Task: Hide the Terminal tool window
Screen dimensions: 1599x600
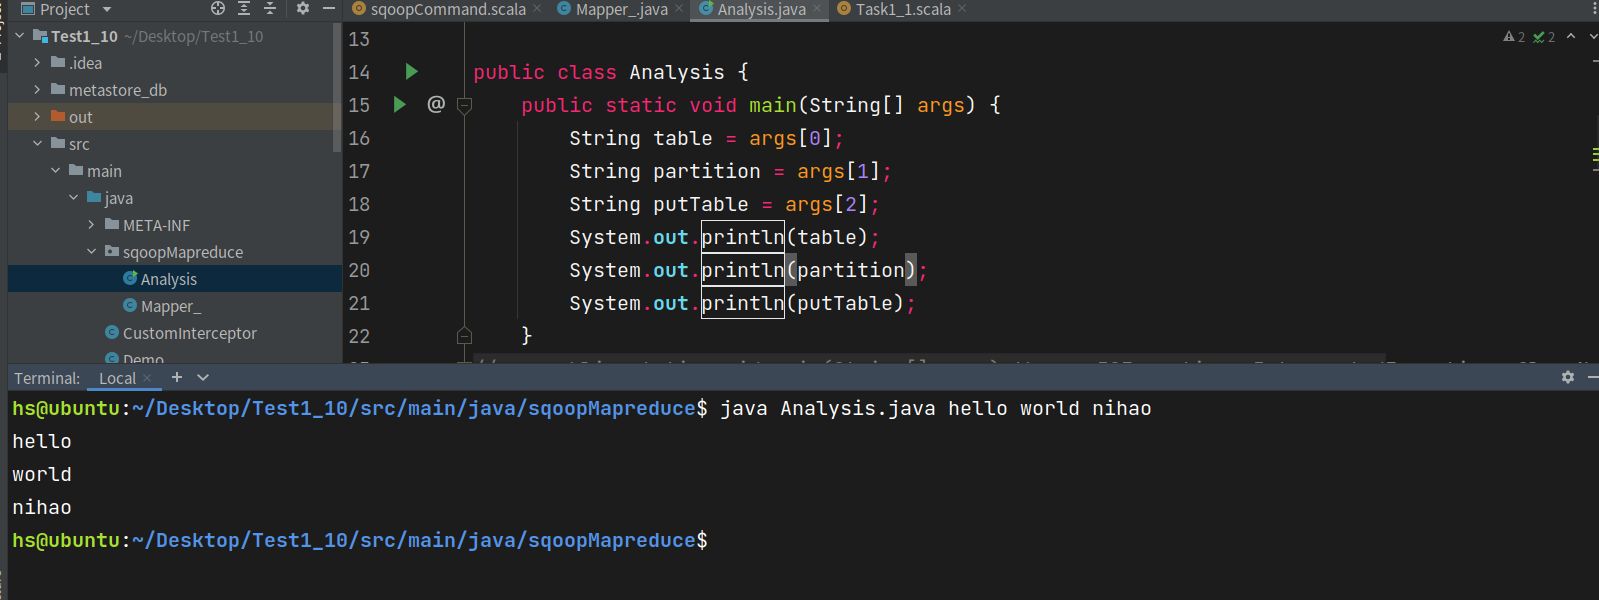Action: pyautogui.click(x=1593, y=377)
